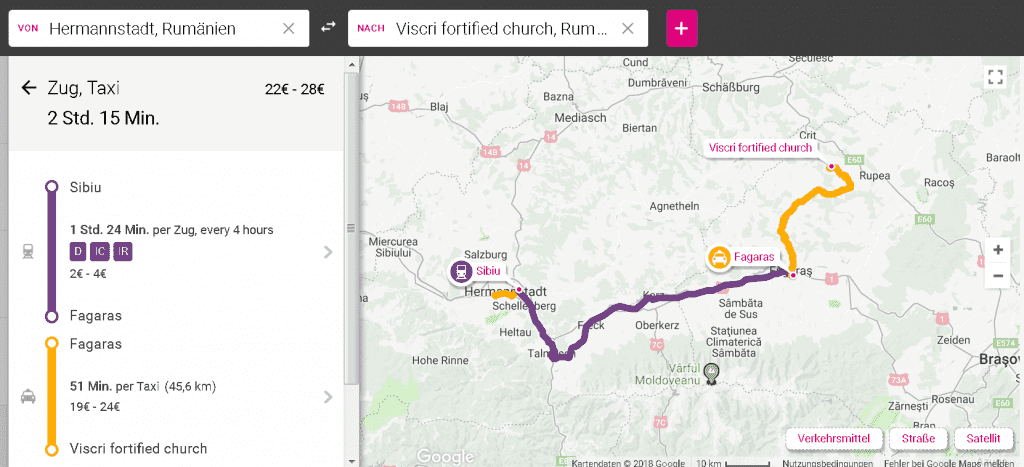The width and height of the screenshot is (1024, 467).
Task: Clear the Hermannstadt origin field
Action: pos(289,28)
